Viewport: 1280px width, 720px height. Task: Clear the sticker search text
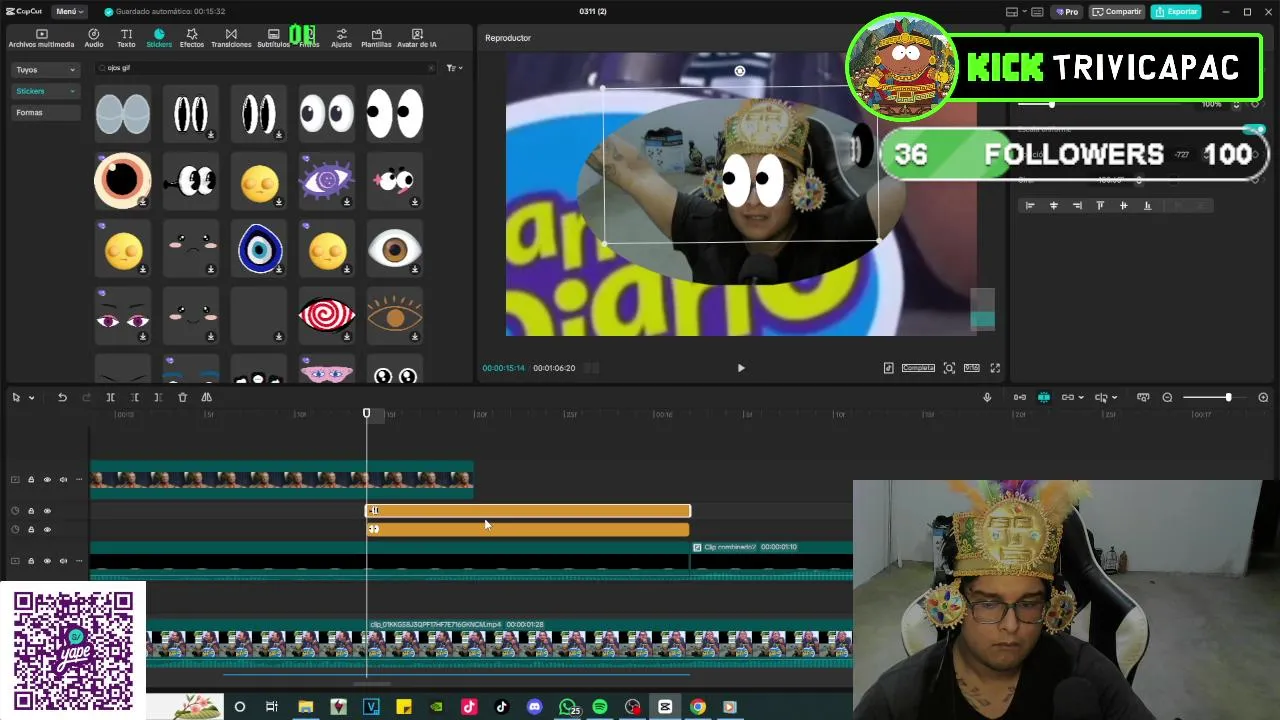tap(431, 68)
